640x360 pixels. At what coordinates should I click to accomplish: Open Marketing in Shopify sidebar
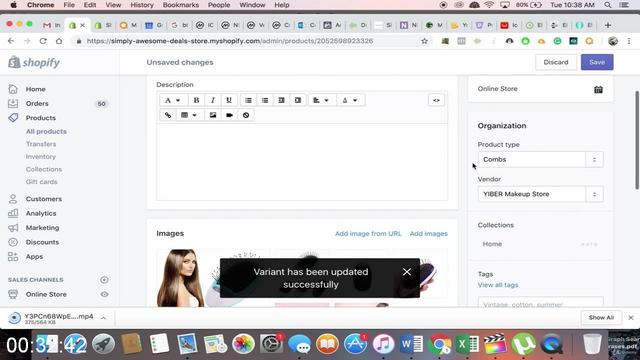click(42, 228)
